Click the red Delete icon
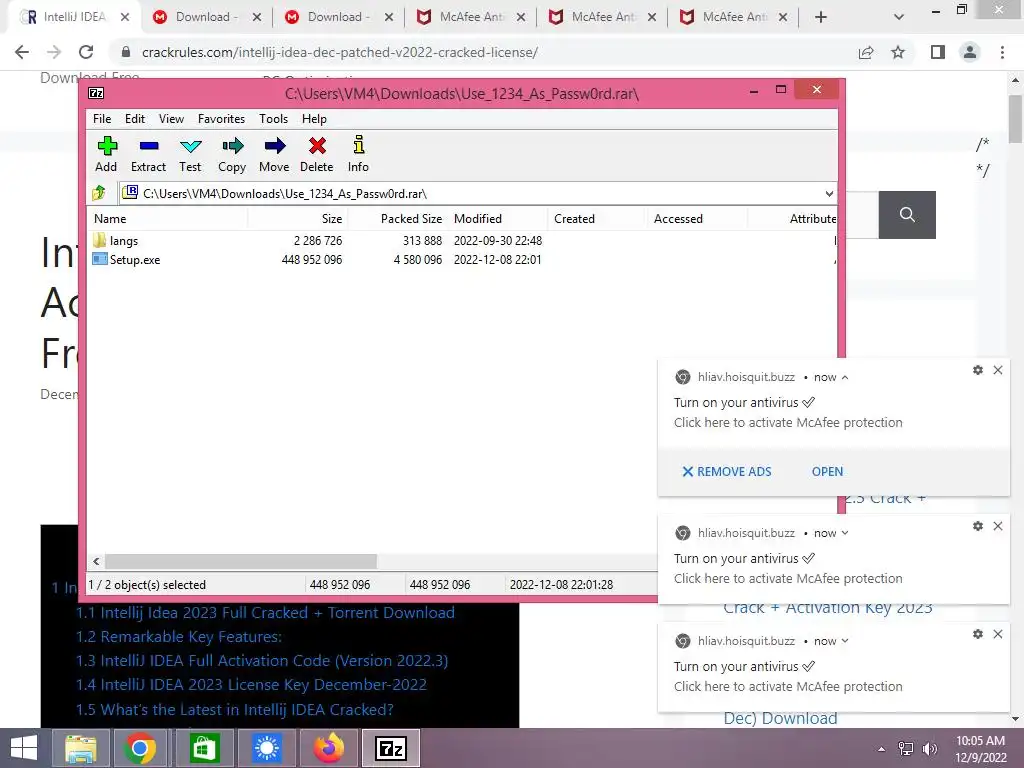The image size is (1024, 768). 317,146
